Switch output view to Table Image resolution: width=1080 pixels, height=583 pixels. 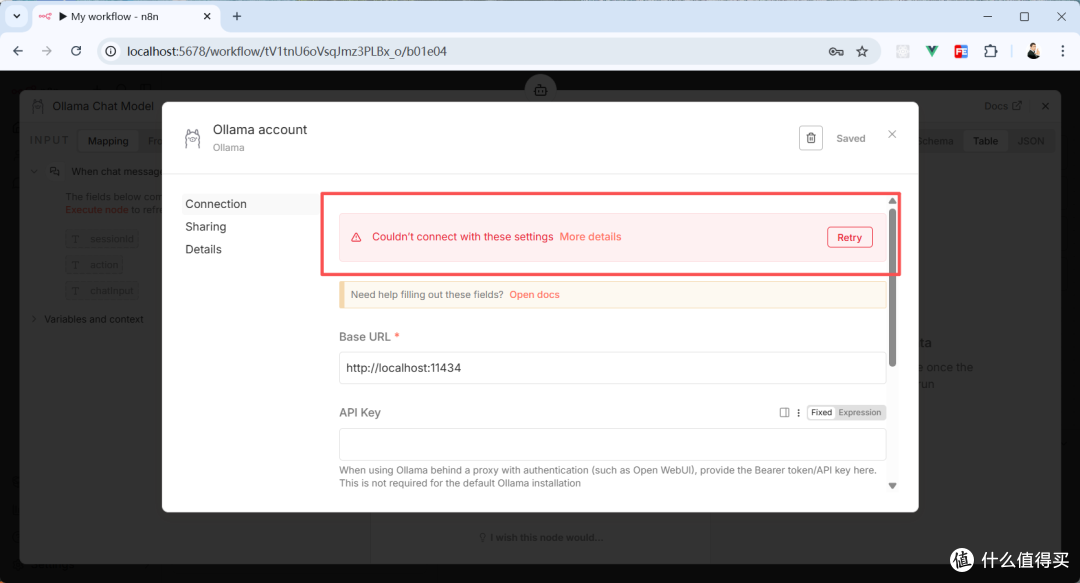[985, 141]
